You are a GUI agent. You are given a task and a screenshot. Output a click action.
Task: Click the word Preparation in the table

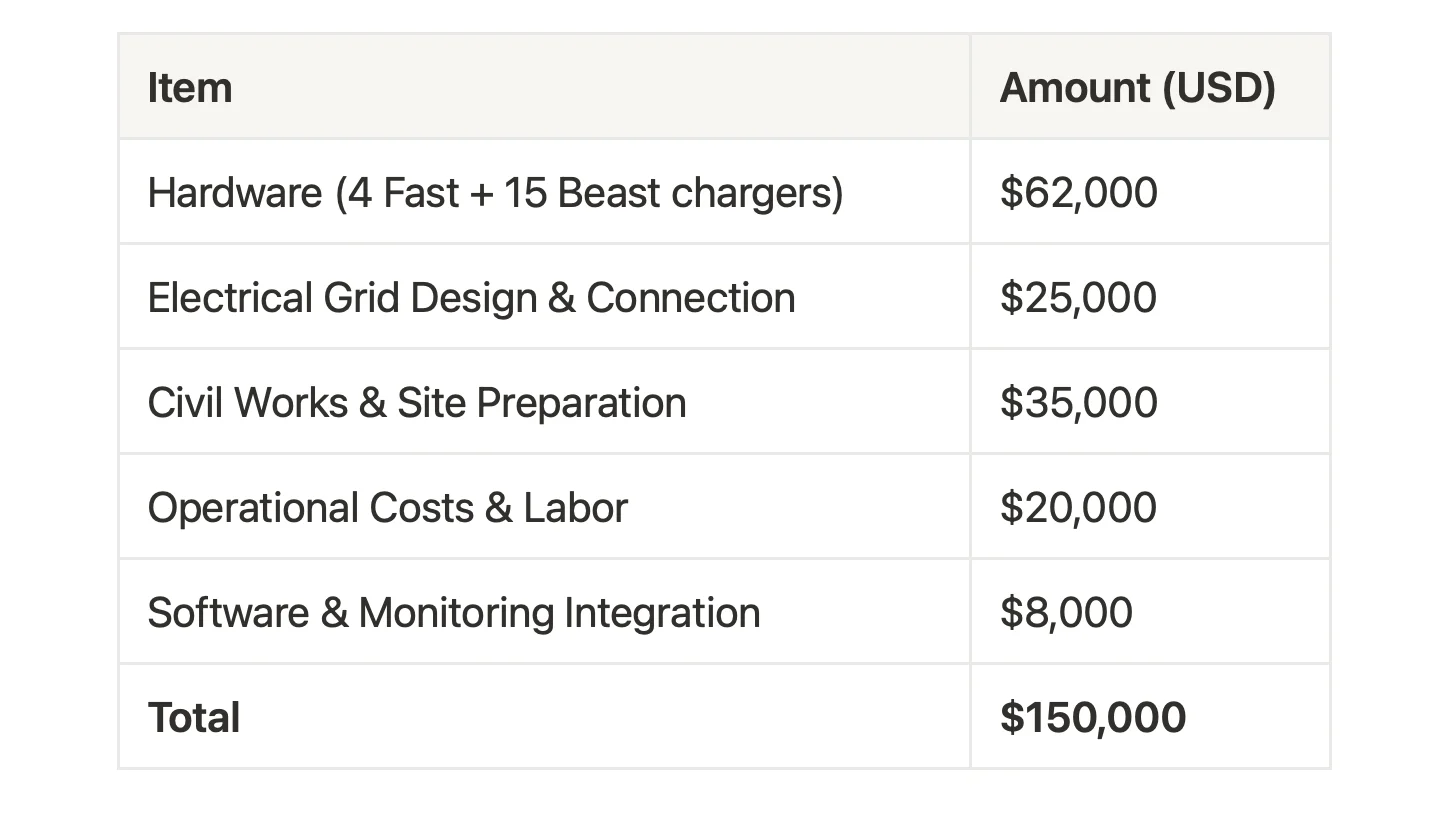581,403
